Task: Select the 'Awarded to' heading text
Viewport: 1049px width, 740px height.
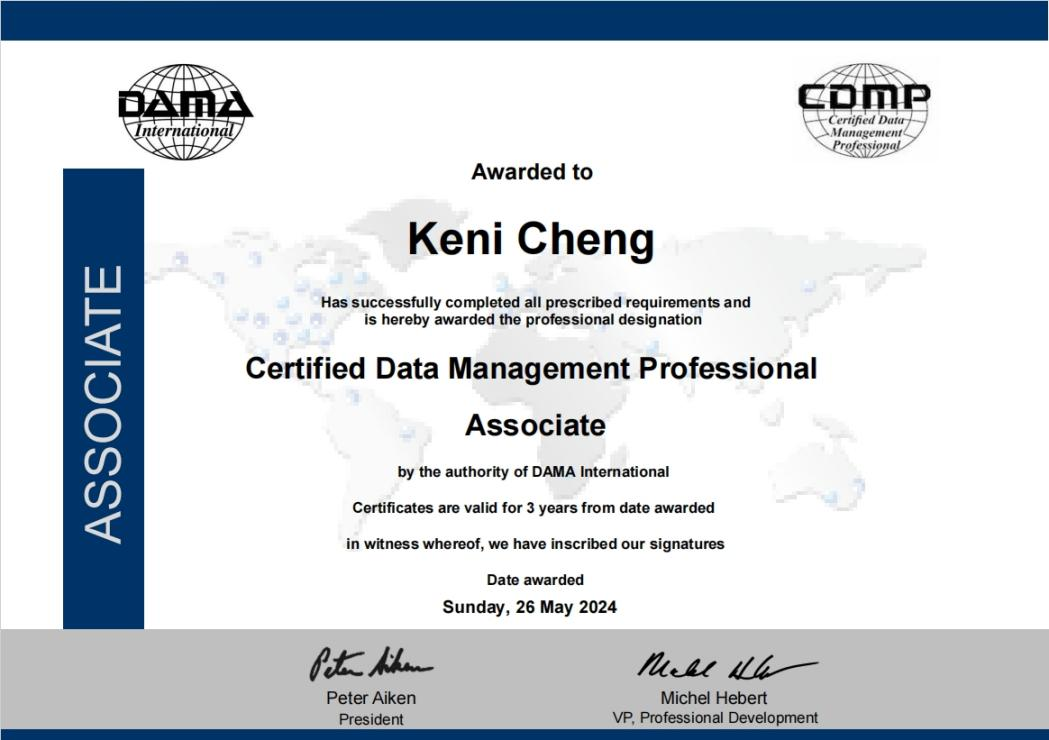Action: 532,172
